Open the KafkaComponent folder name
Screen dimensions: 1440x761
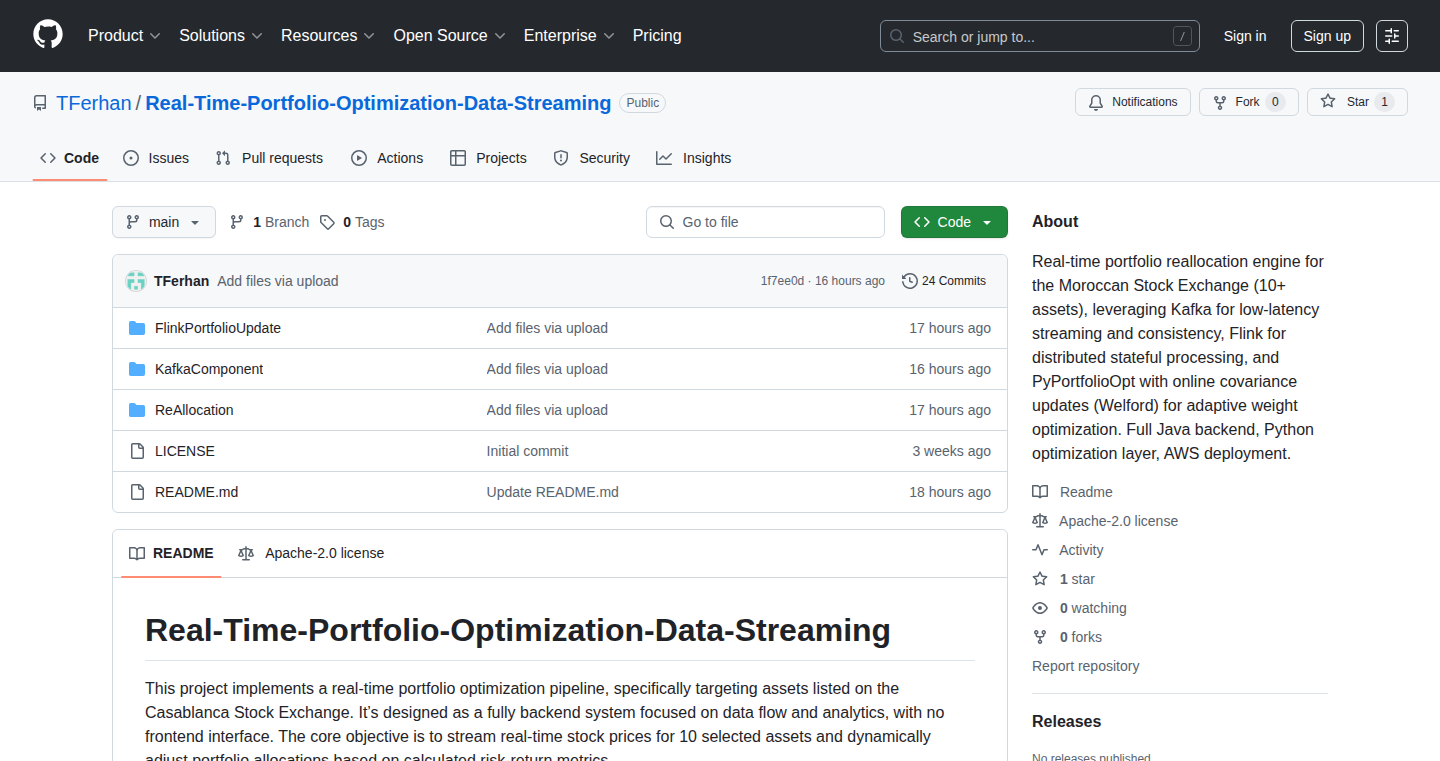pyautogui.click(x=209, y=369)
